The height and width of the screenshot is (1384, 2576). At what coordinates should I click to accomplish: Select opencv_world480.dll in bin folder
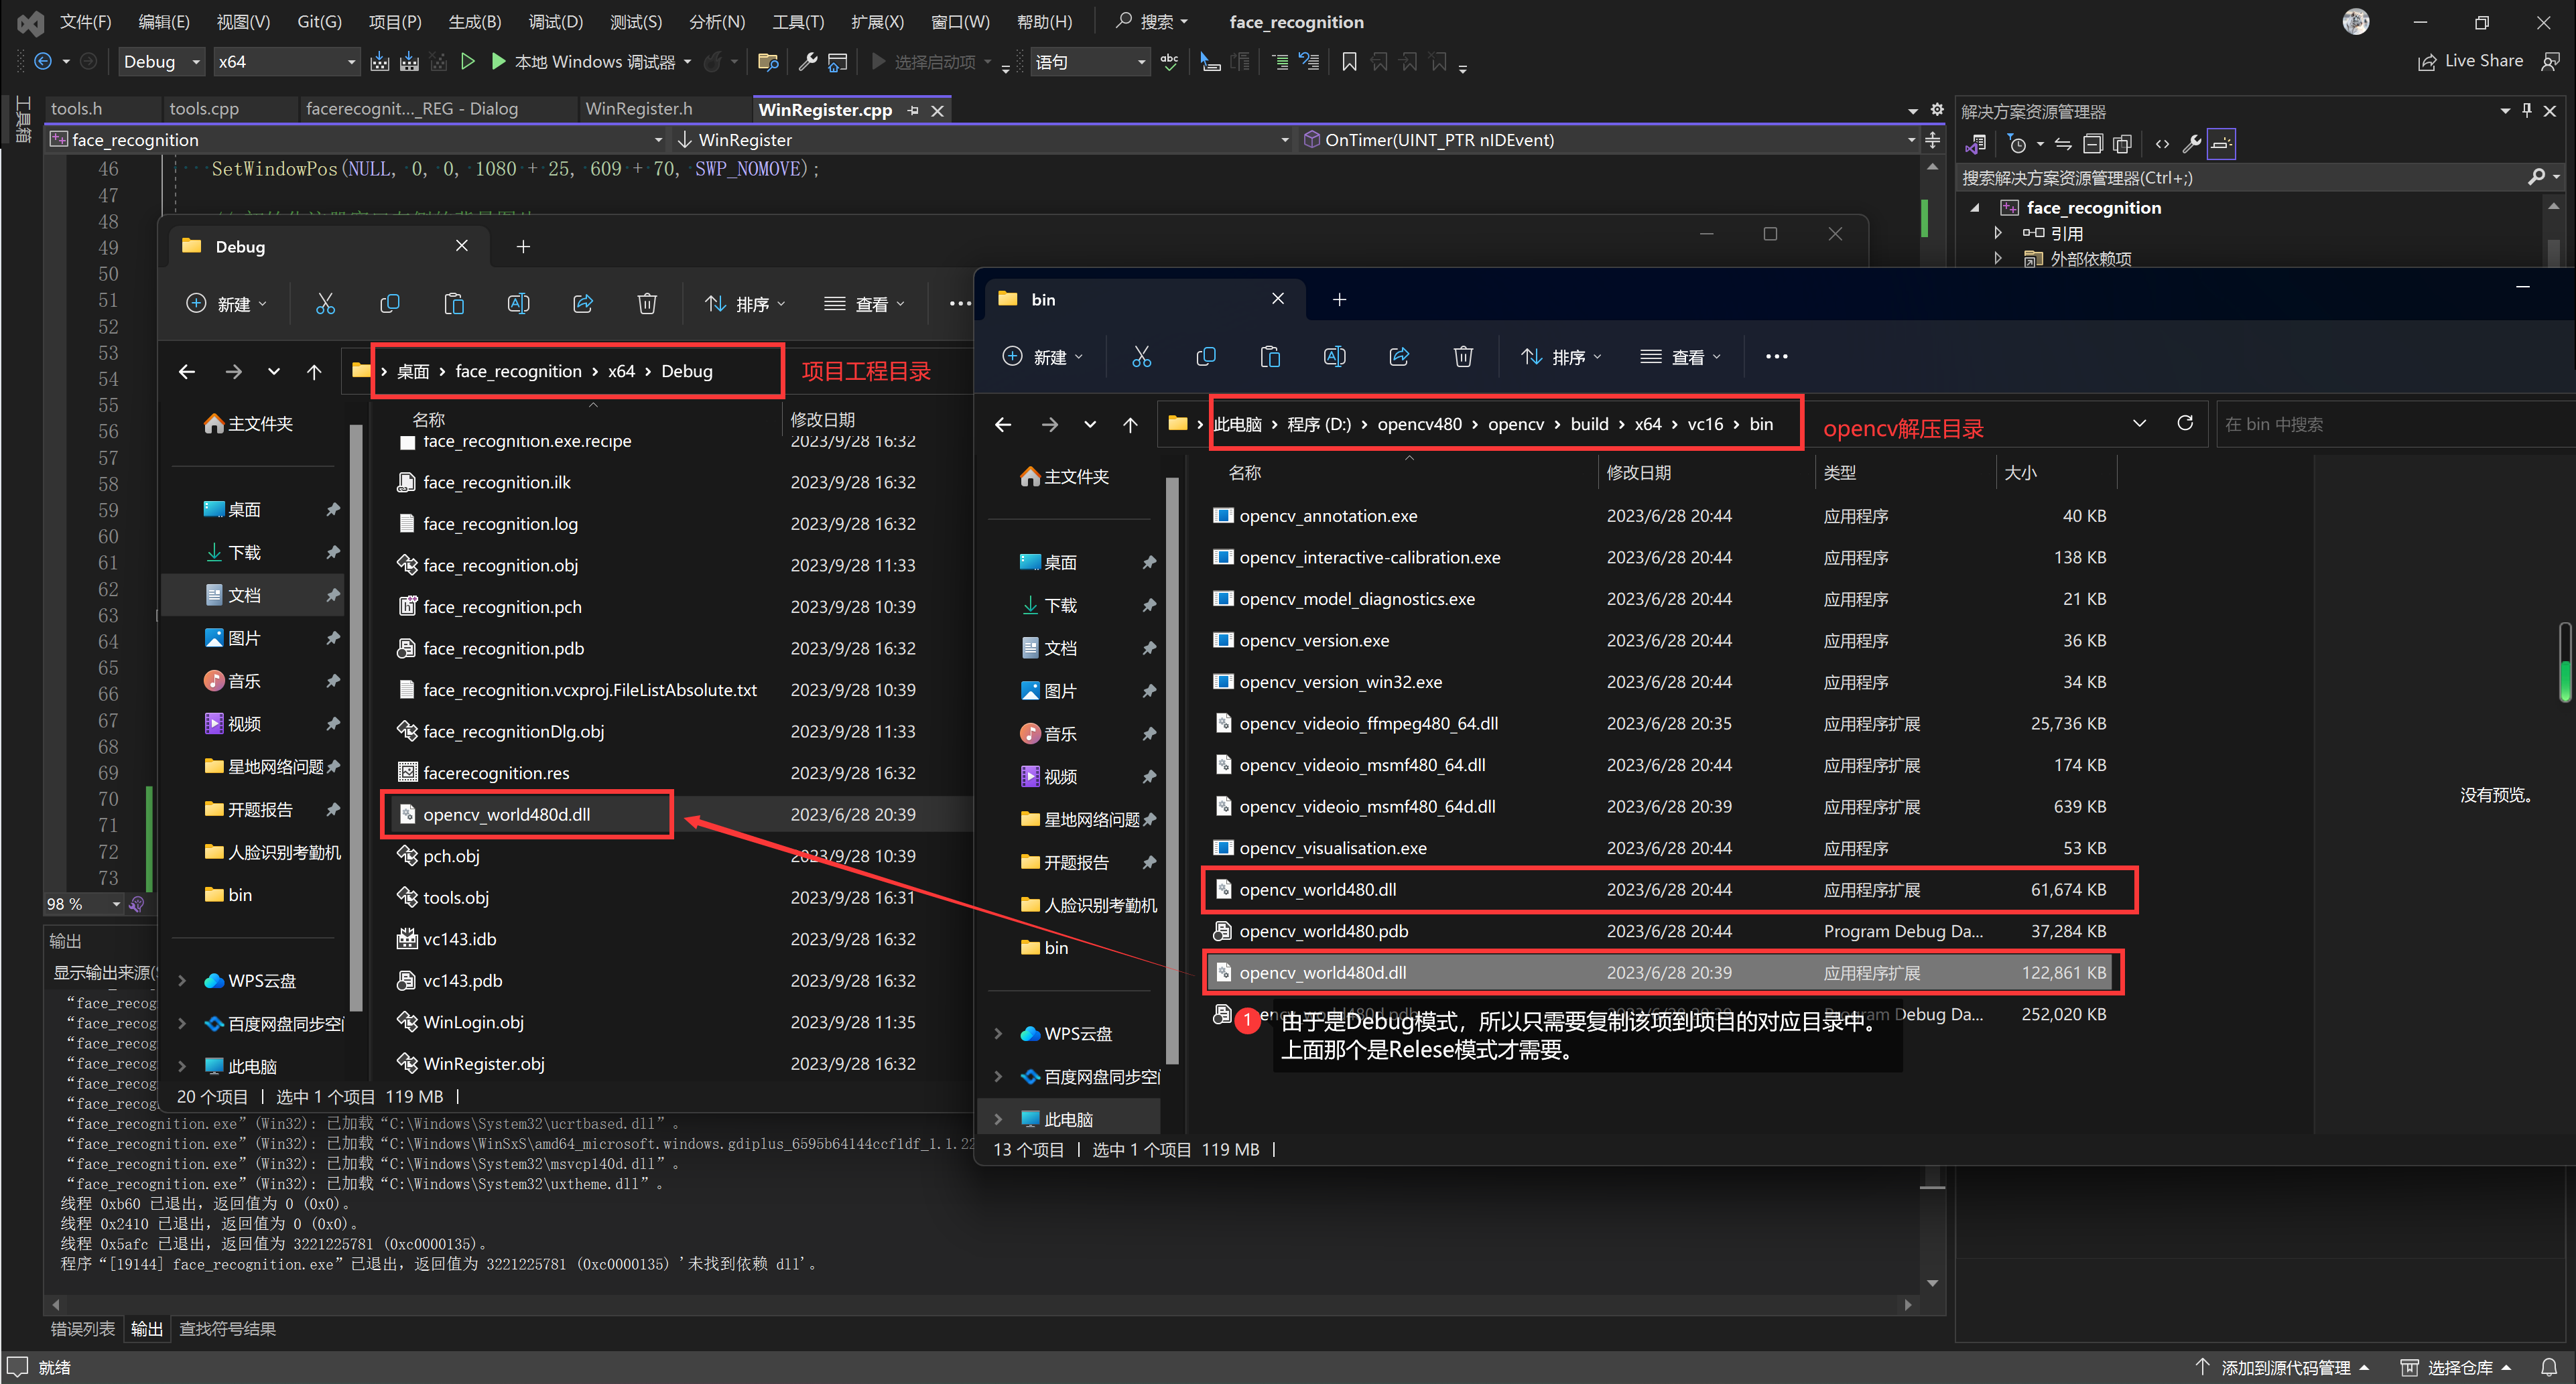[1317, 889]
